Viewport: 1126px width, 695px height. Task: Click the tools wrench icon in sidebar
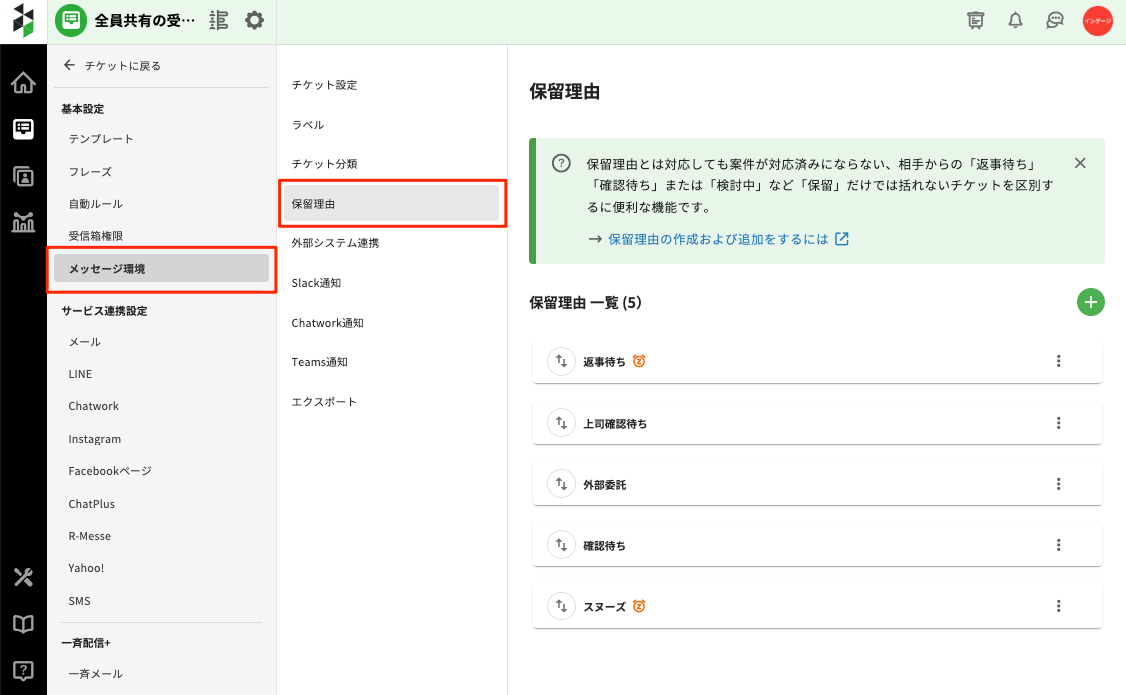point(23,577)
